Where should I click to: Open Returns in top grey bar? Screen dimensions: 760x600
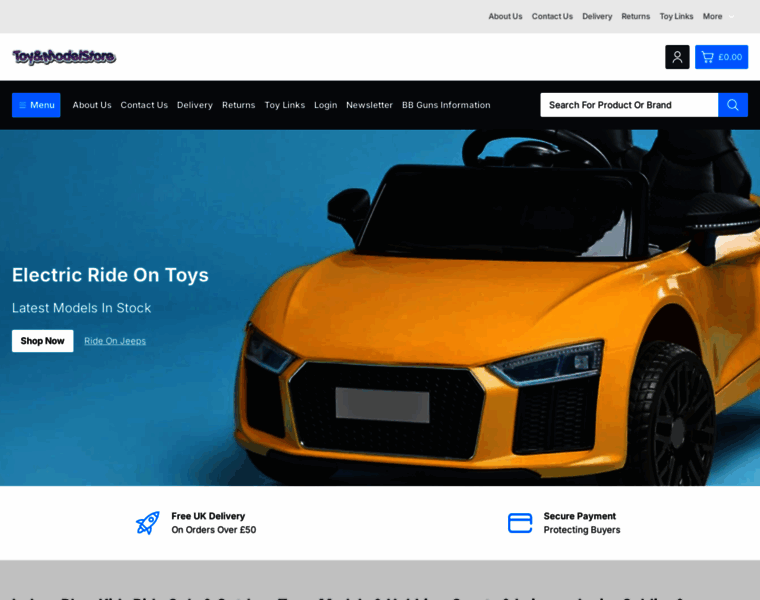(x=635, y=16)
